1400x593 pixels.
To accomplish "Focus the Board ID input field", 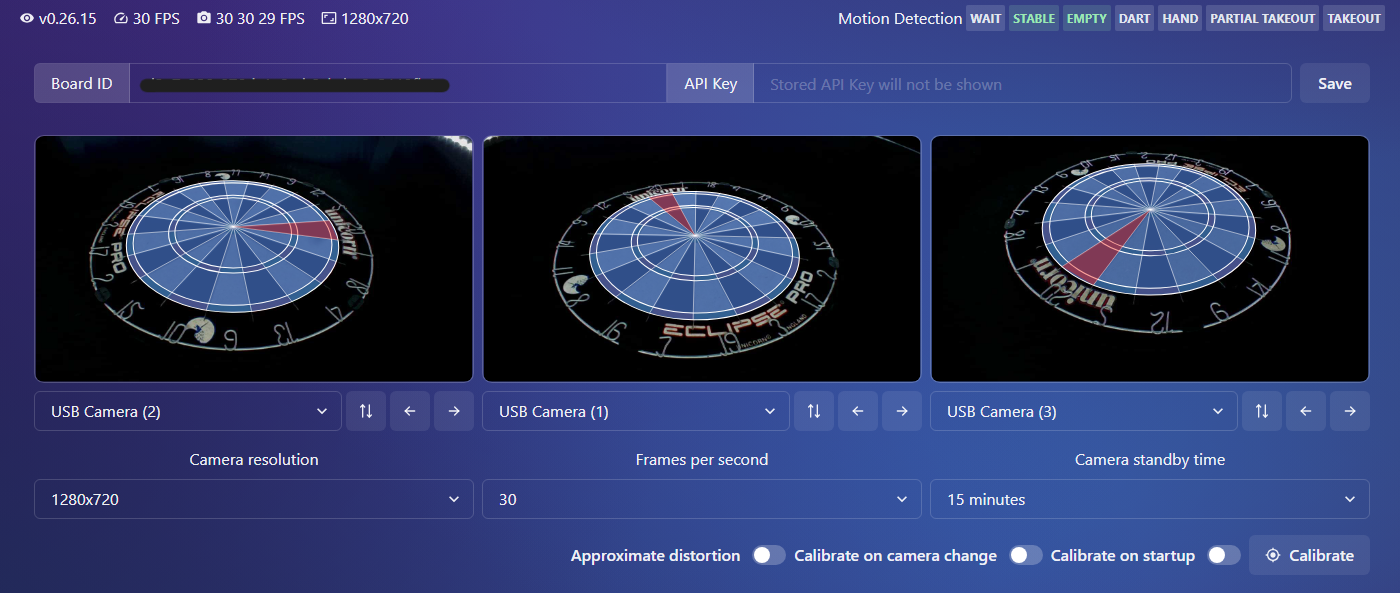I will click(x=398, y=84).
